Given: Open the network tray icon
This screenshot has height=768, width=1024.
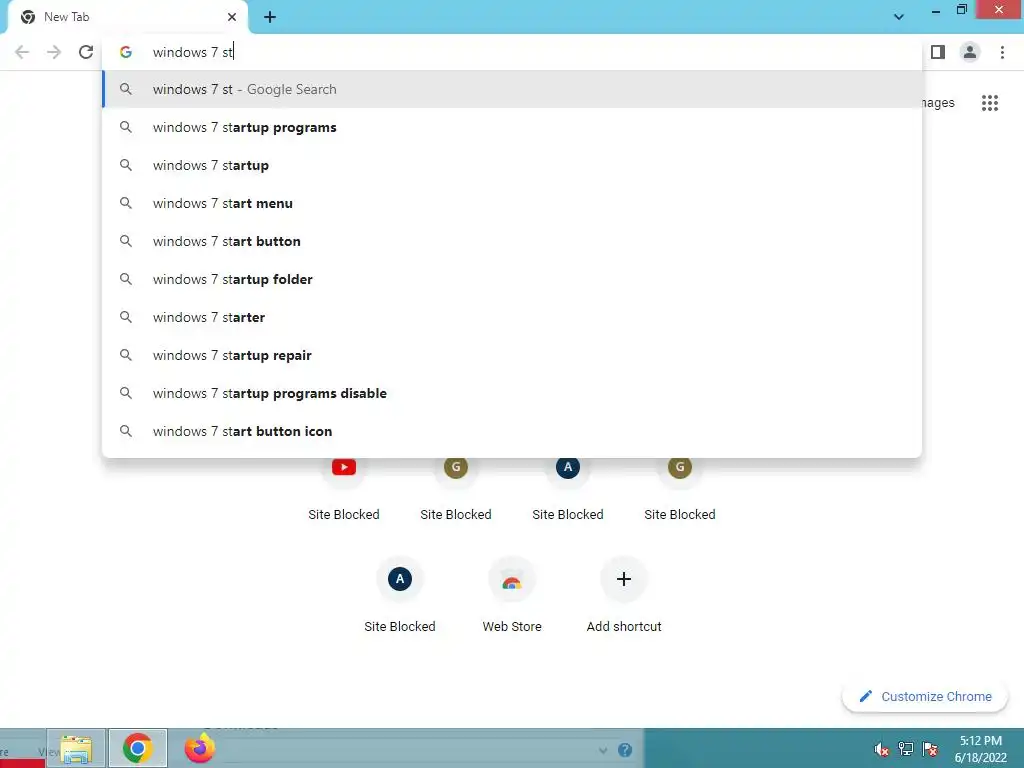Looking at the screenshot, I should coord(906,749).
